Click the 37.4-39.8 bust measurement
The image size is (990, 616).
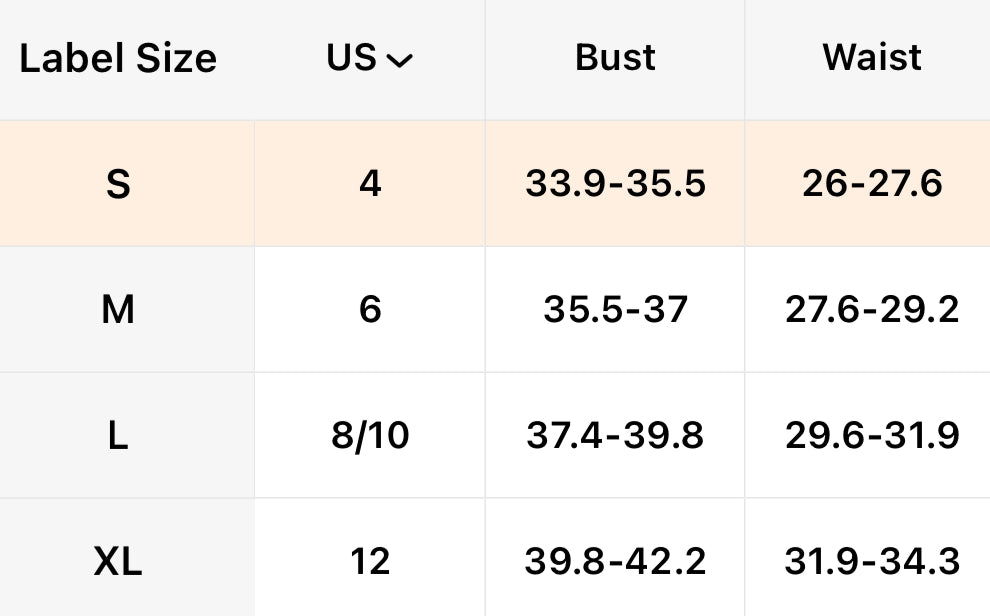615,436
